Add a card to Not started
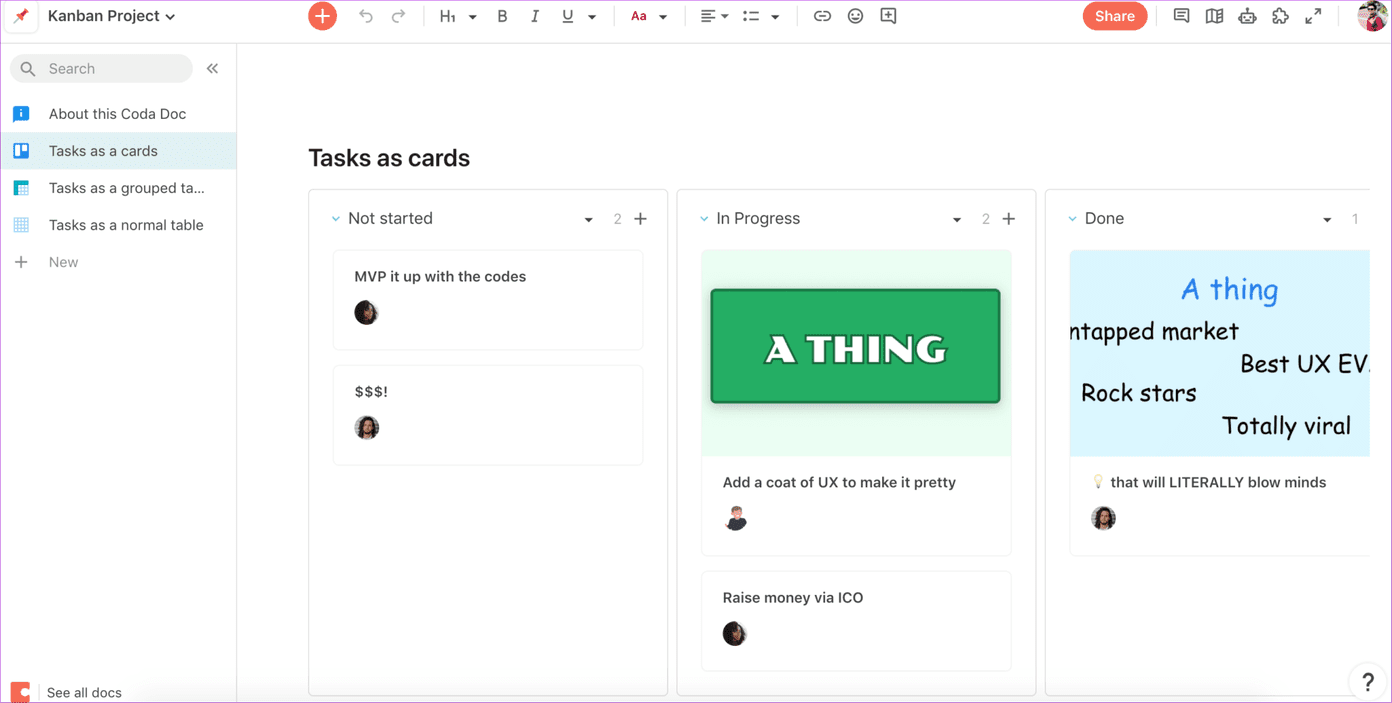1392x703 pixels. (640, 218)
